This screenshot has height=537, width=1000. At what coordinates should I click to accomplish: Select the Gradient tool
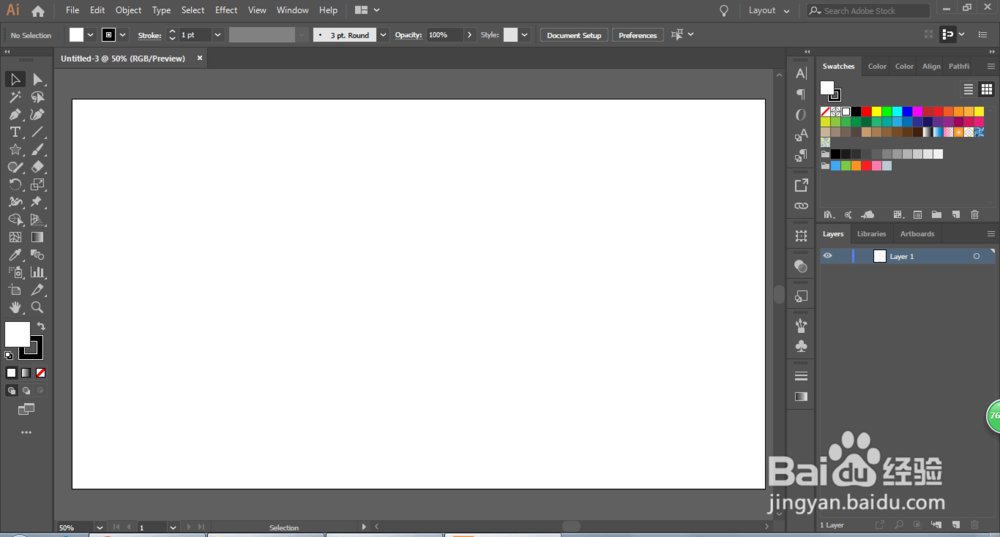coord(38,237)
